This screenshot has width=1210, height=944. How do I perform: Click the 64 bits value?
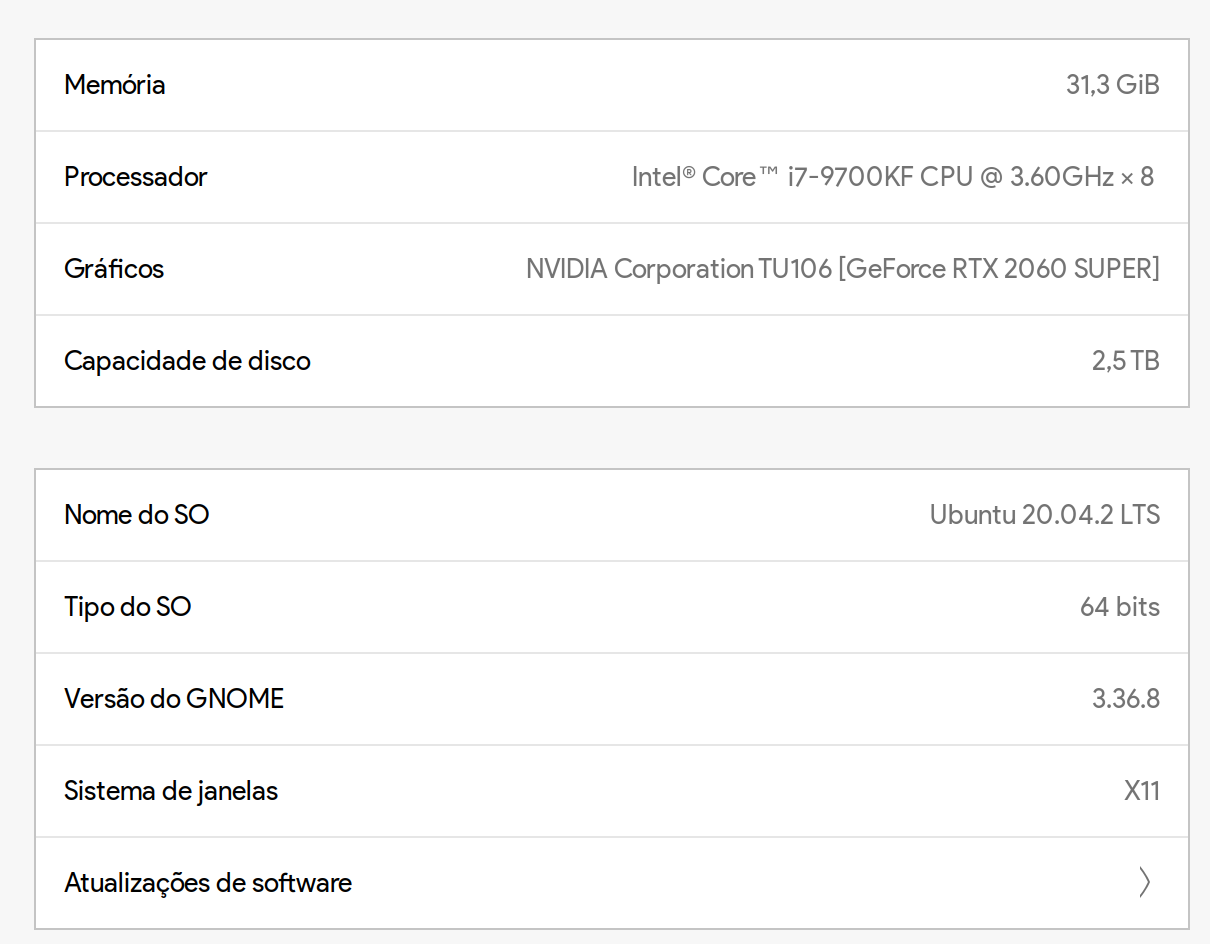point(1119,607)
